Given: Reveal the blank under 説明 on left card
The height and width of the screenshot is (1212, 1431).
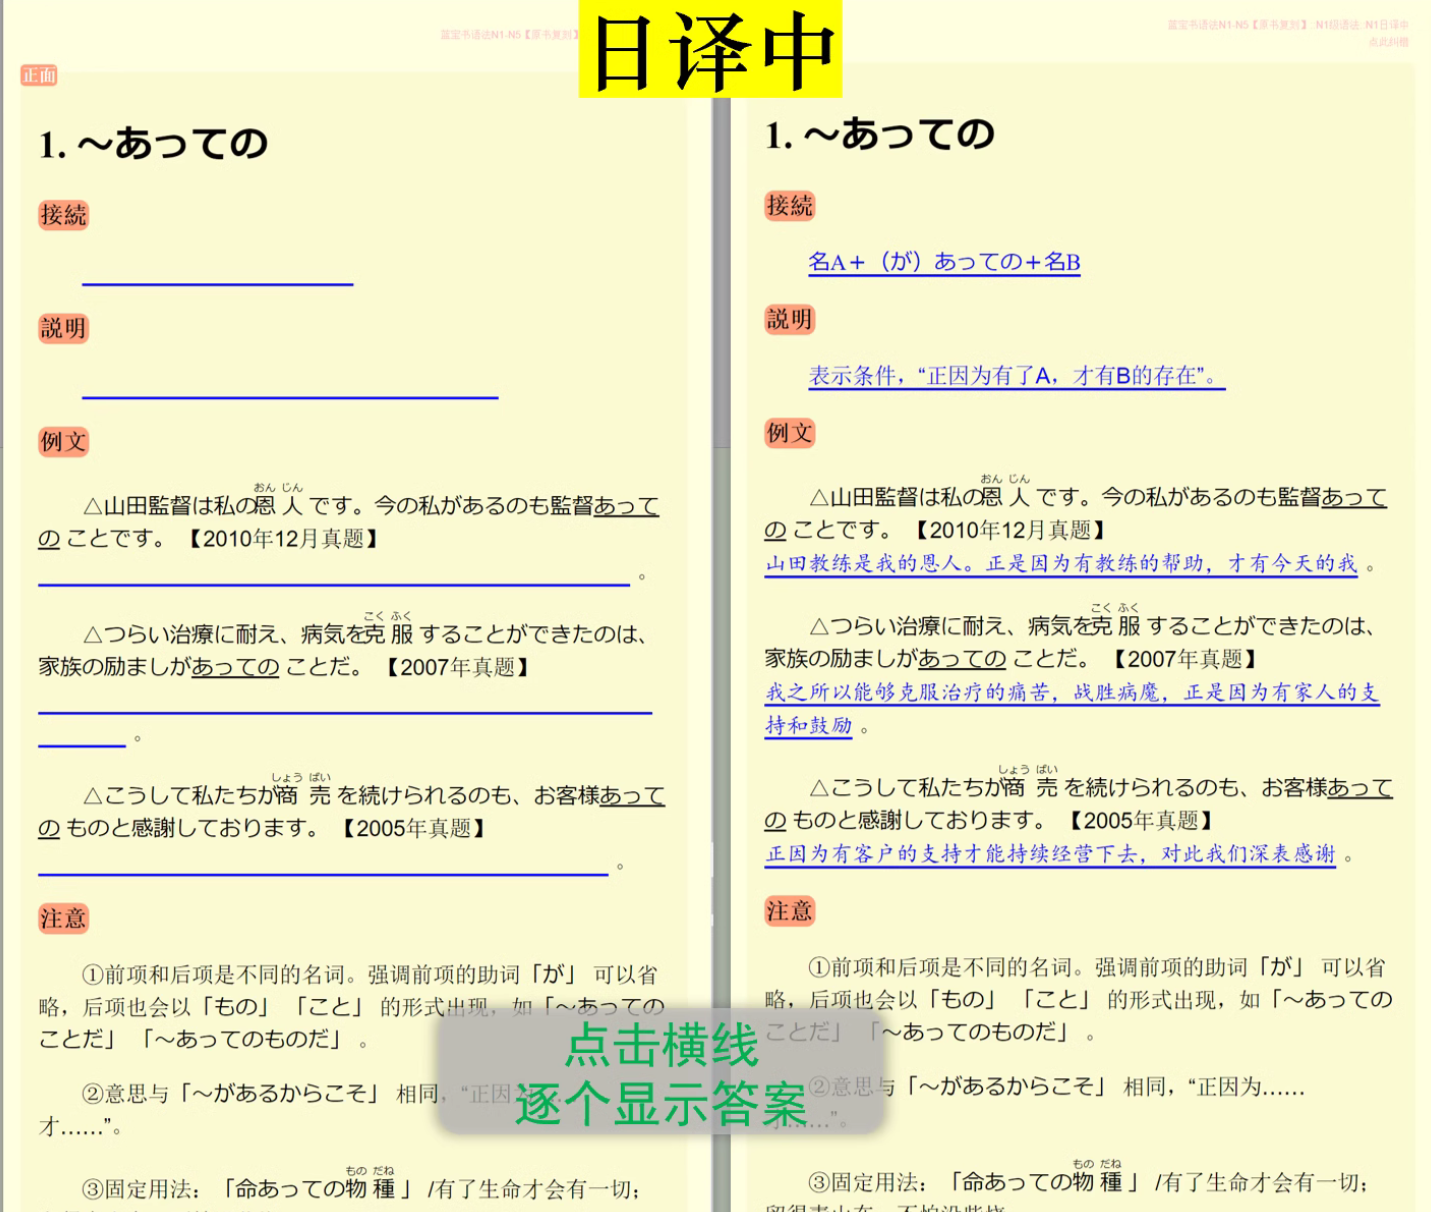Looking at the screenshot, I should click(x=290, y=396).
